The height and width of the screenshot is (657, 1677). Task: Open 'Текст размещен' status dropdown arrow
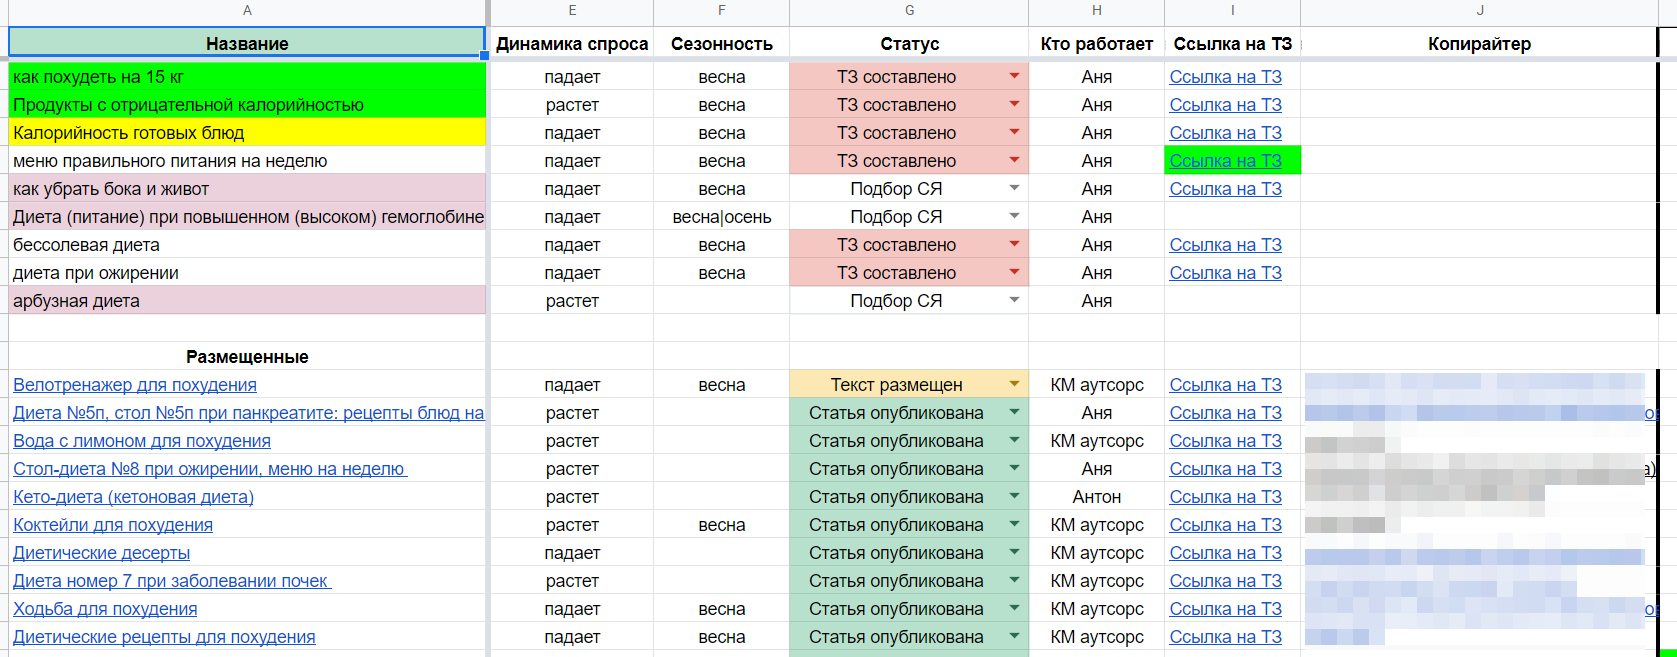[x=1014, y=384]
